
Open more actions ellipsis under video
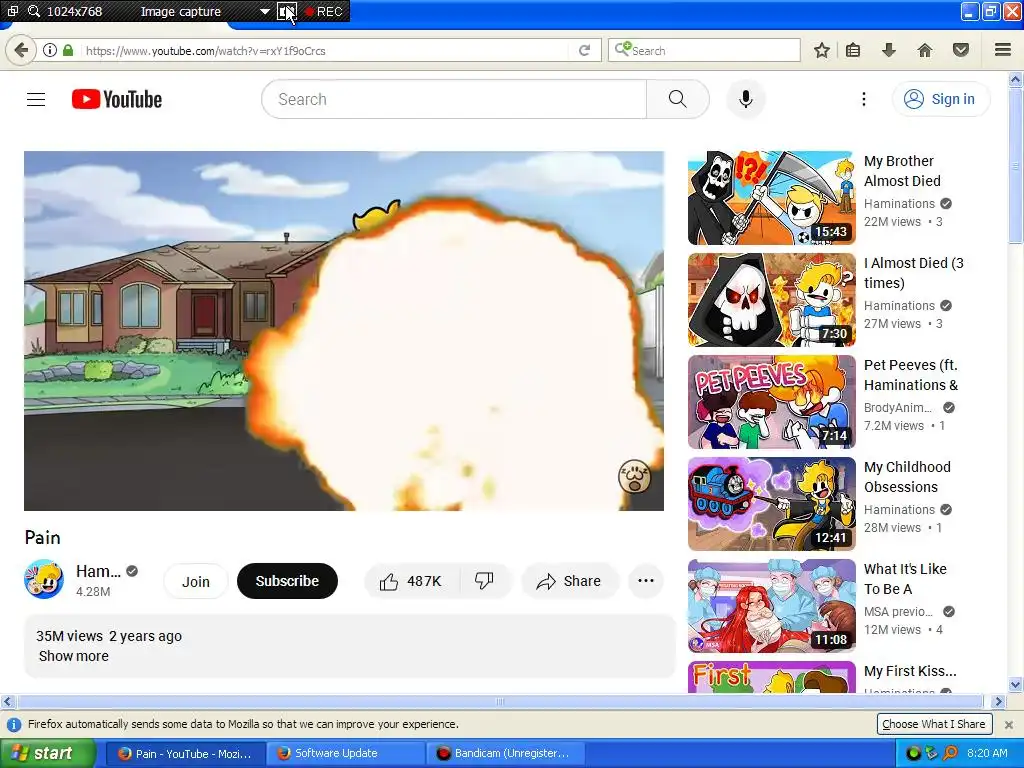point(646,581)
